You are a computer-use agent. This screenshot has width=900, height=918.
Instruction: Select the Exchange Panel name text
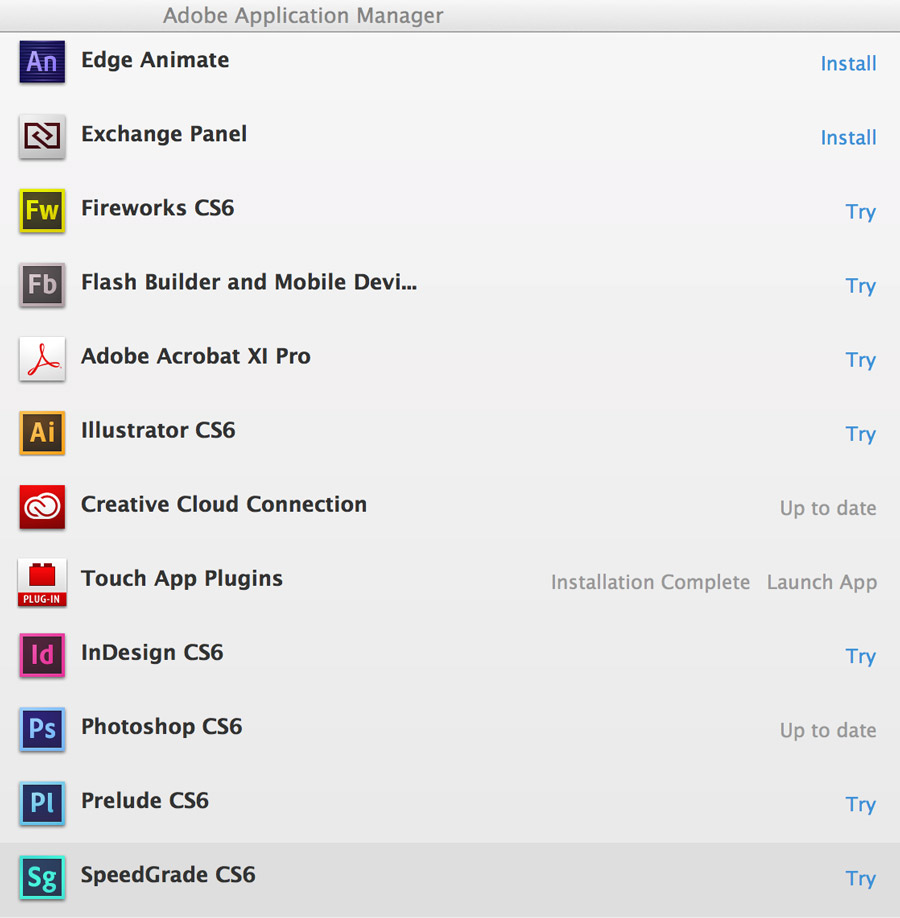coord(164,134)
